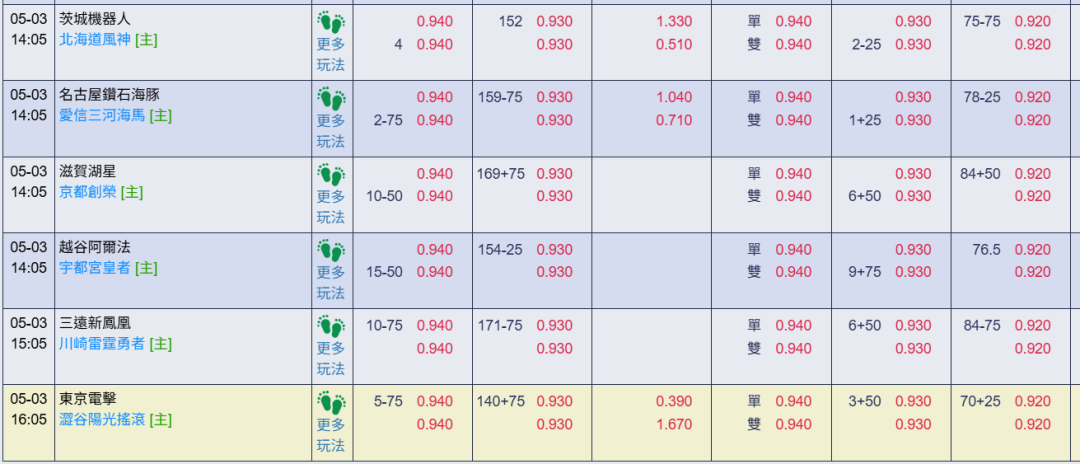The width and height of the screenshot is (1080, 464).
Task: Select team 川崎雷霆勇者
Action: point(103,344)
